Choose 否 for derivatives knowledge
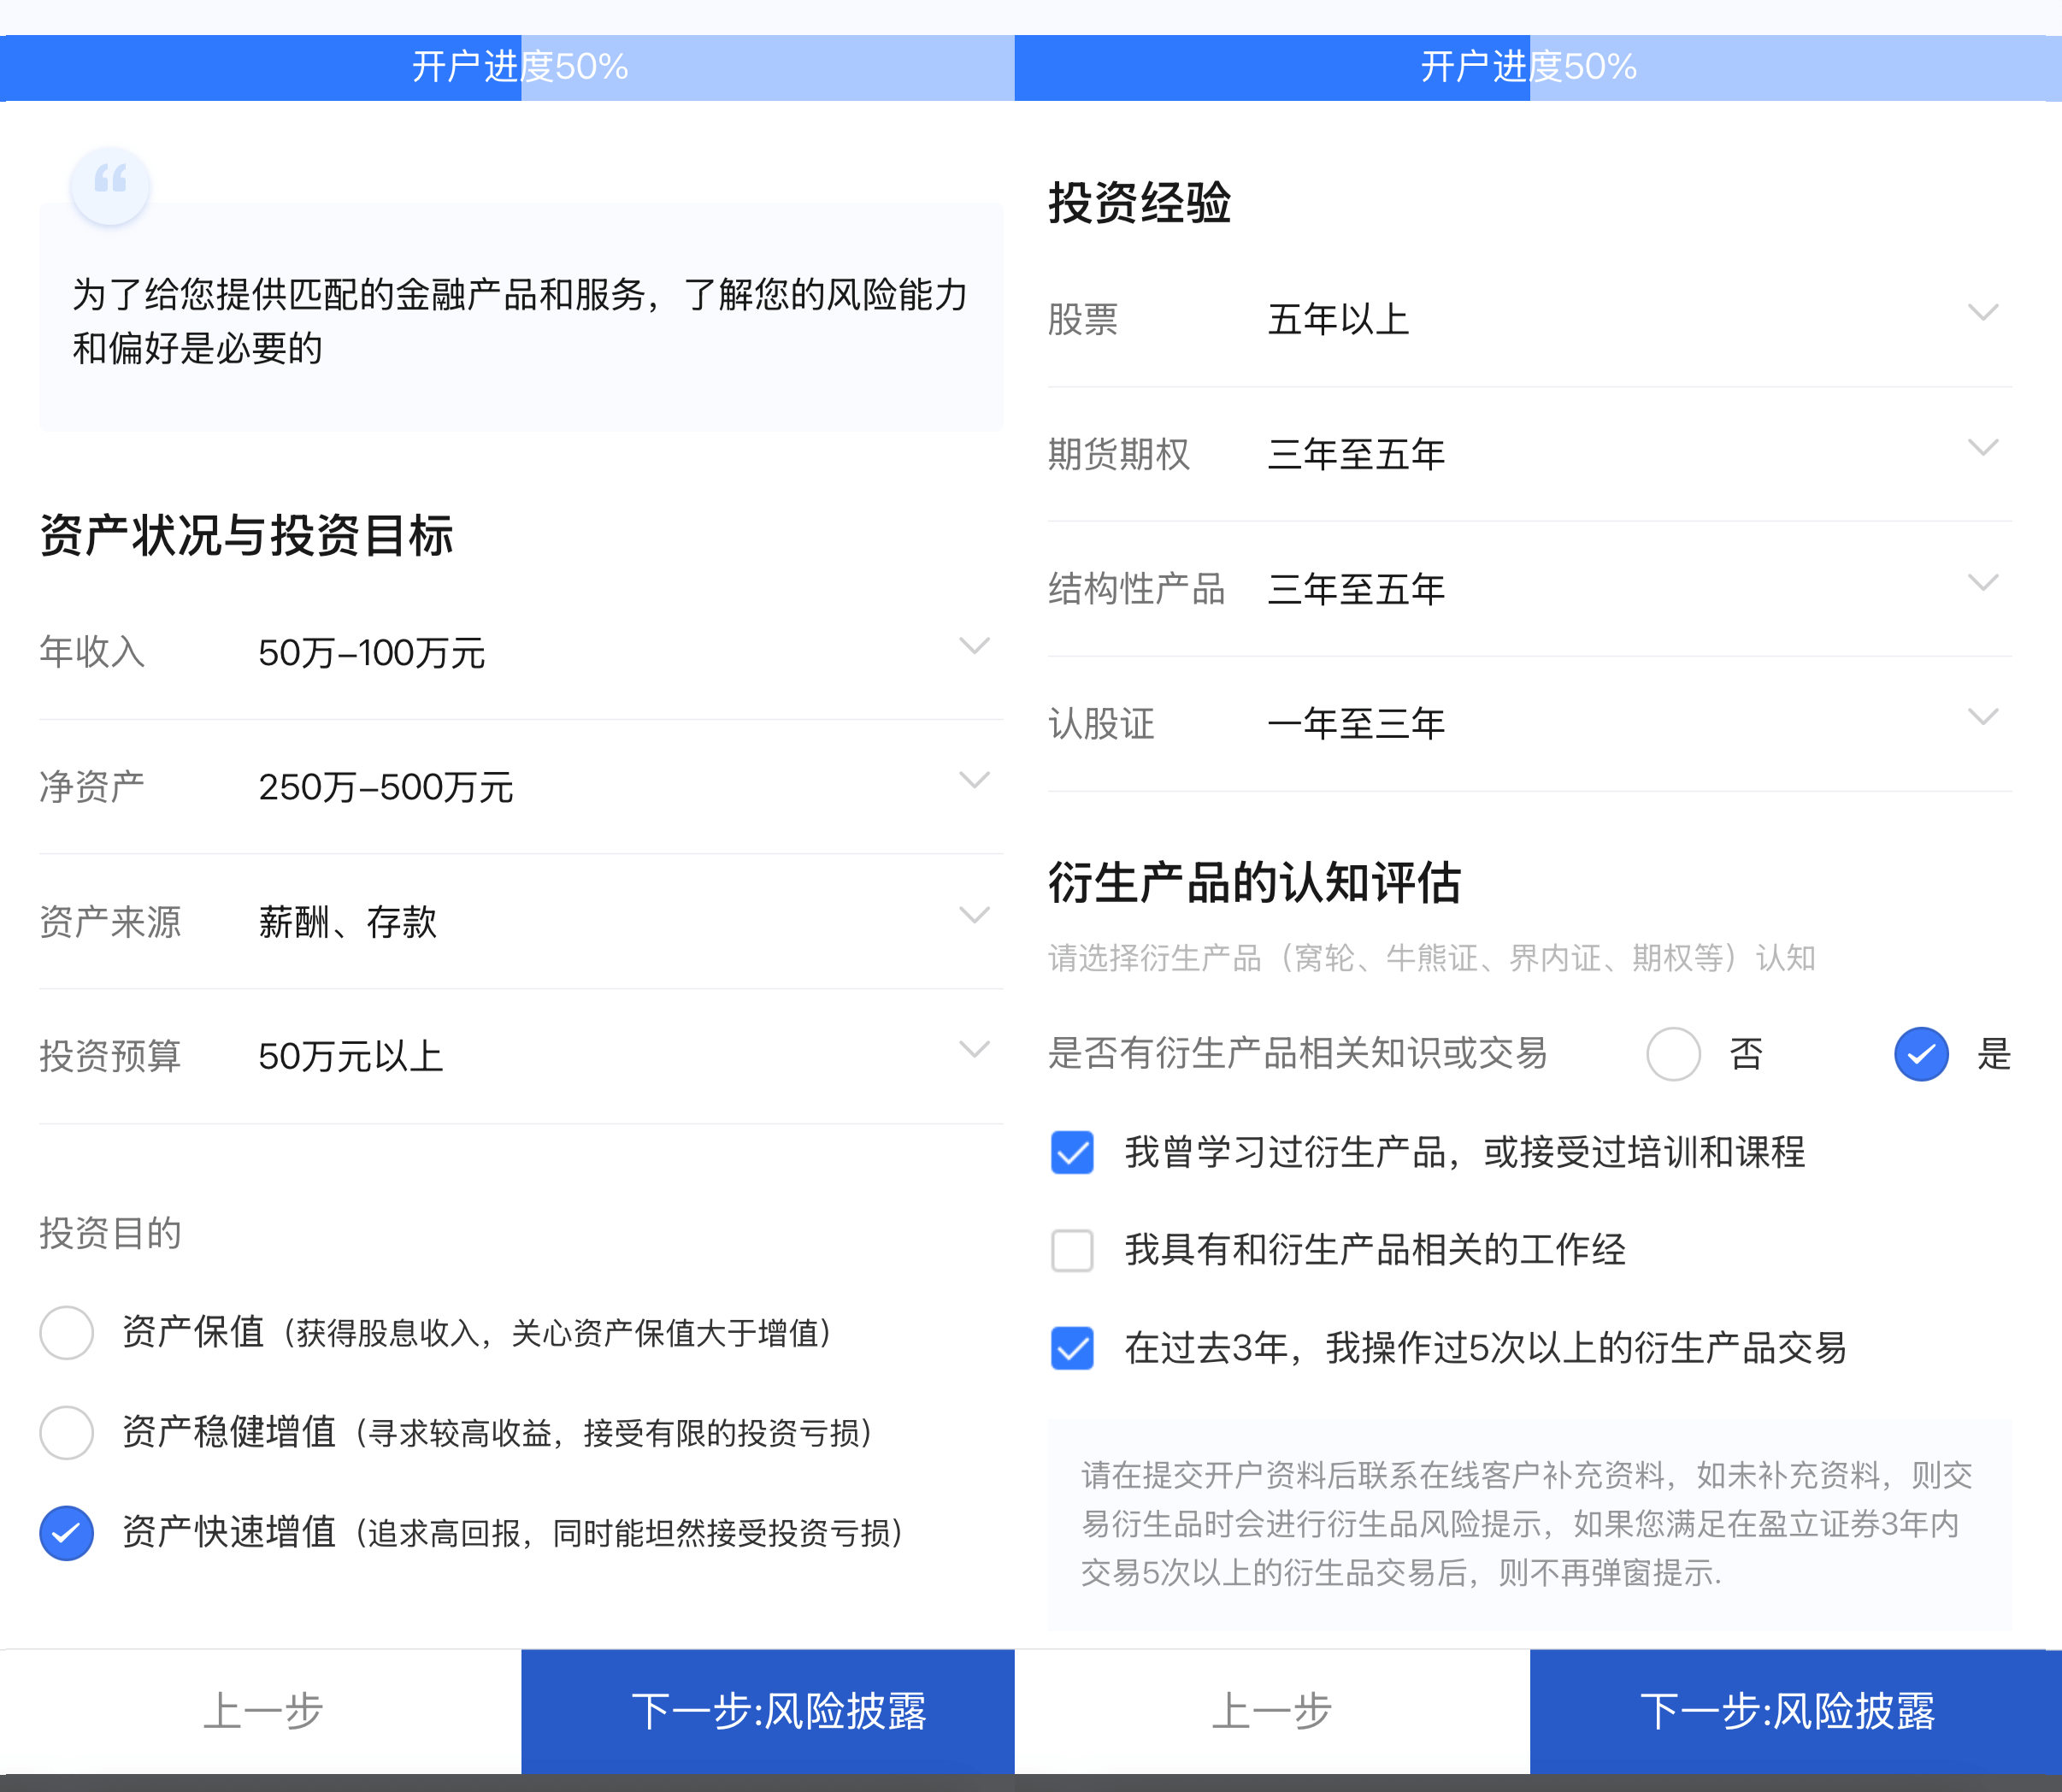The height and width of the screenshot is (1792, 2062). (x=1673, y=1054)
